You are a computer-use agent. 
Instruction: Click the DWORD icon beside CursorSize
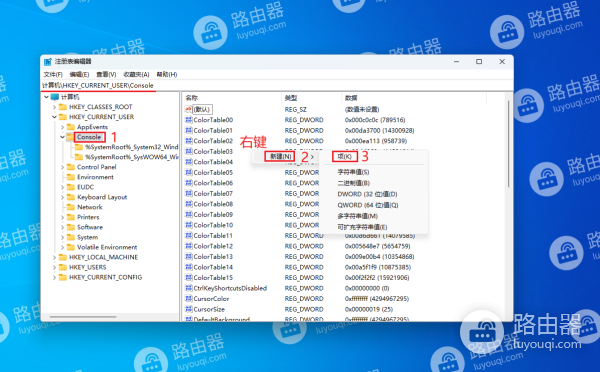click(x=188, y=309)
